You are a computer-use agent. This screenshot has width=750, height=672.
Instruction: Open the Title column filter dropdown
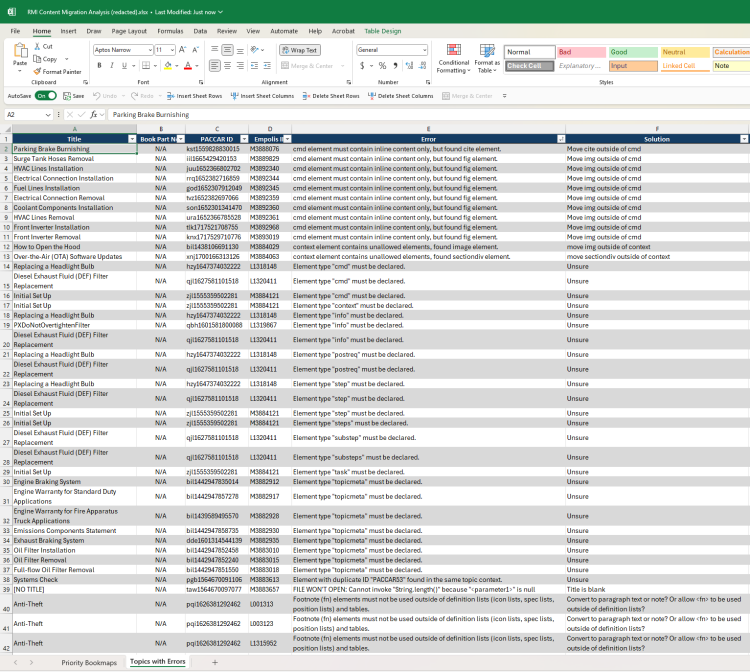pos(132,139)
